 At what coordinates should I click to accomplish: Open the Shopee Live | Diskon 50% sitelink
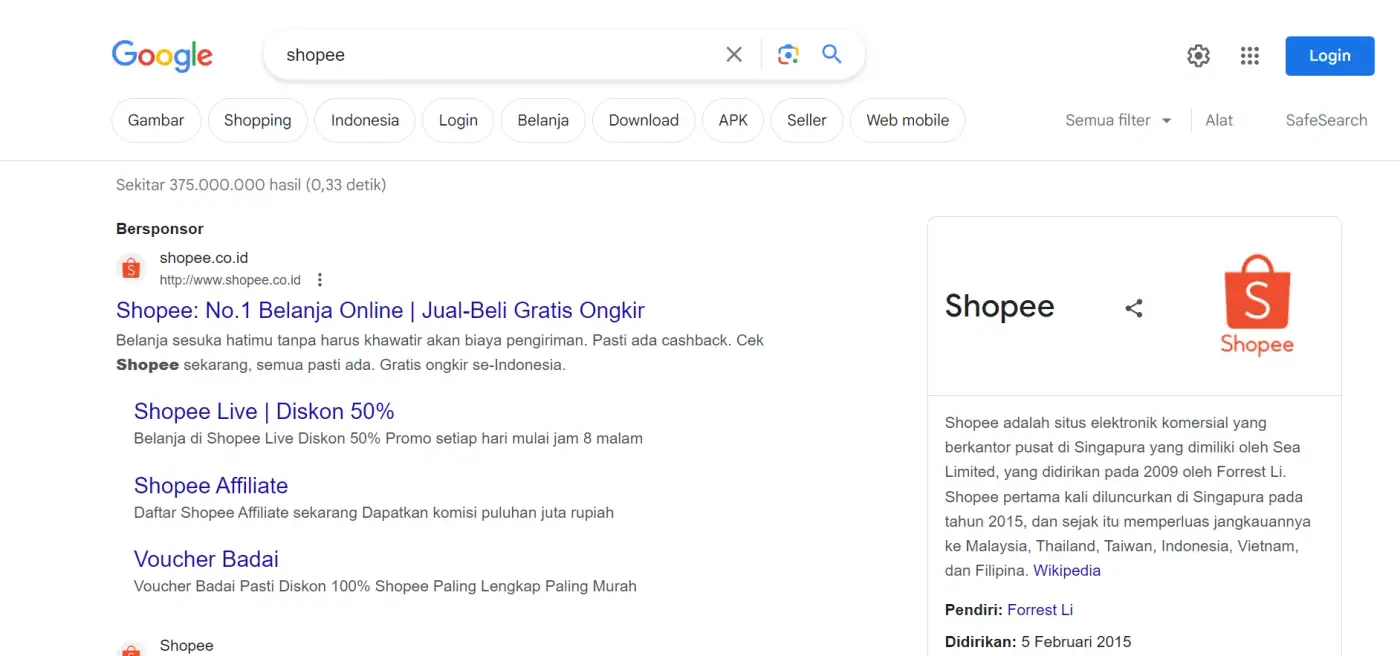(x=264, y=411)
